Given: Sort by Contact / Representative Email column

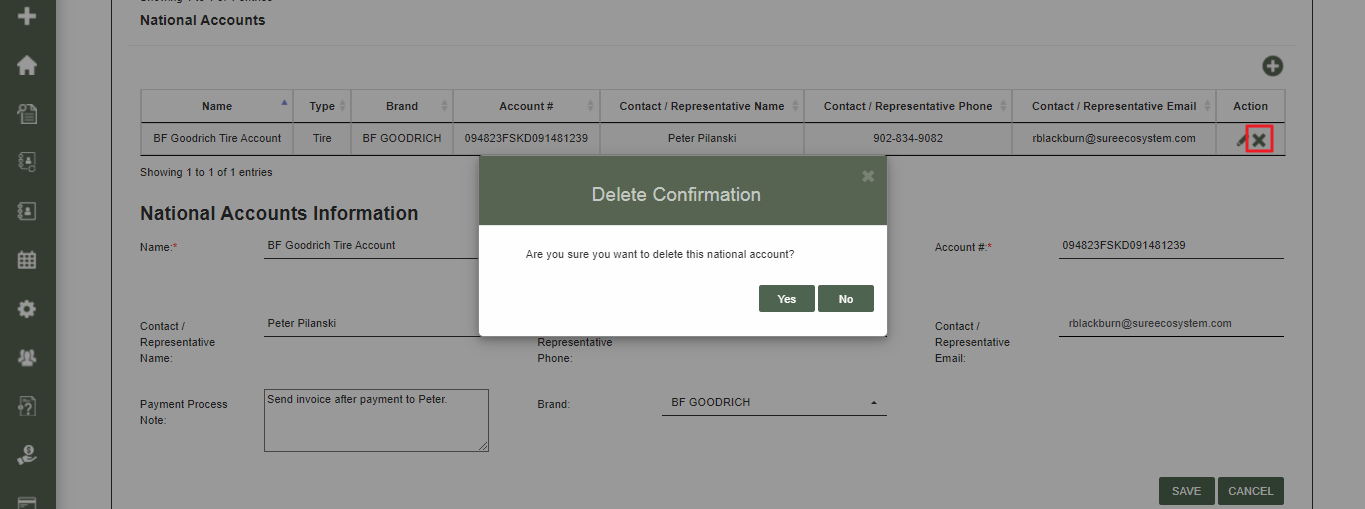Looking at the screenshot, I should [1114, 106].
